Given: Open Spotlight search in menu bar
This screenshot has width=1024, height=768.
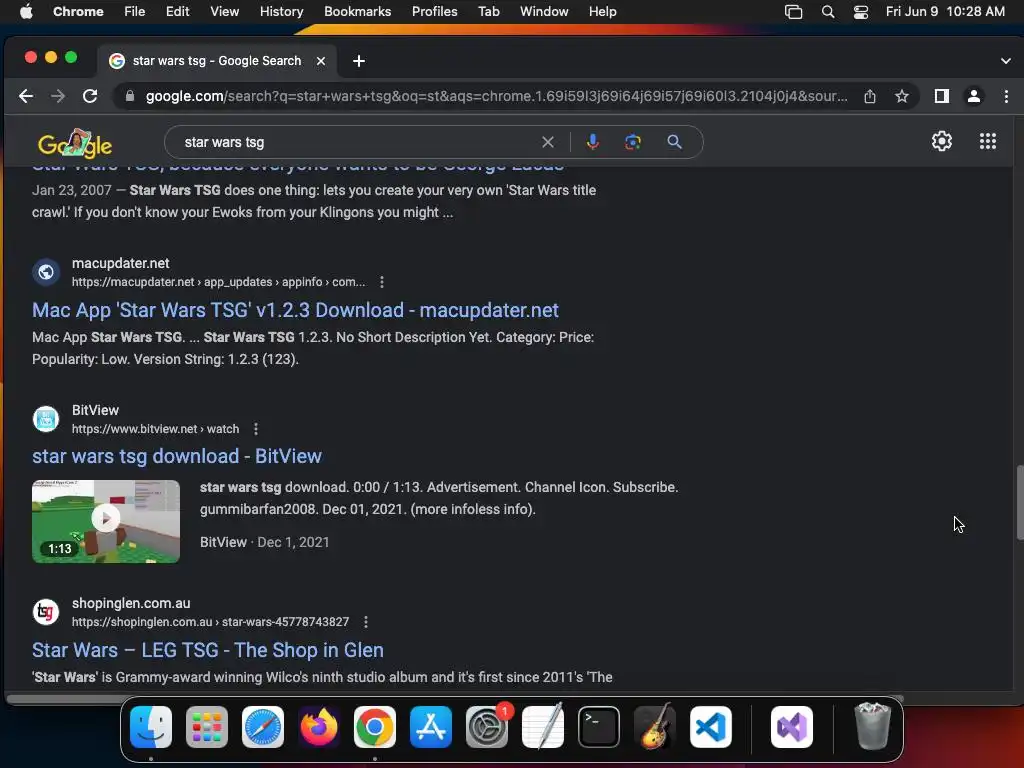Looking at the screenshot, I should click(x=827, y=12).
